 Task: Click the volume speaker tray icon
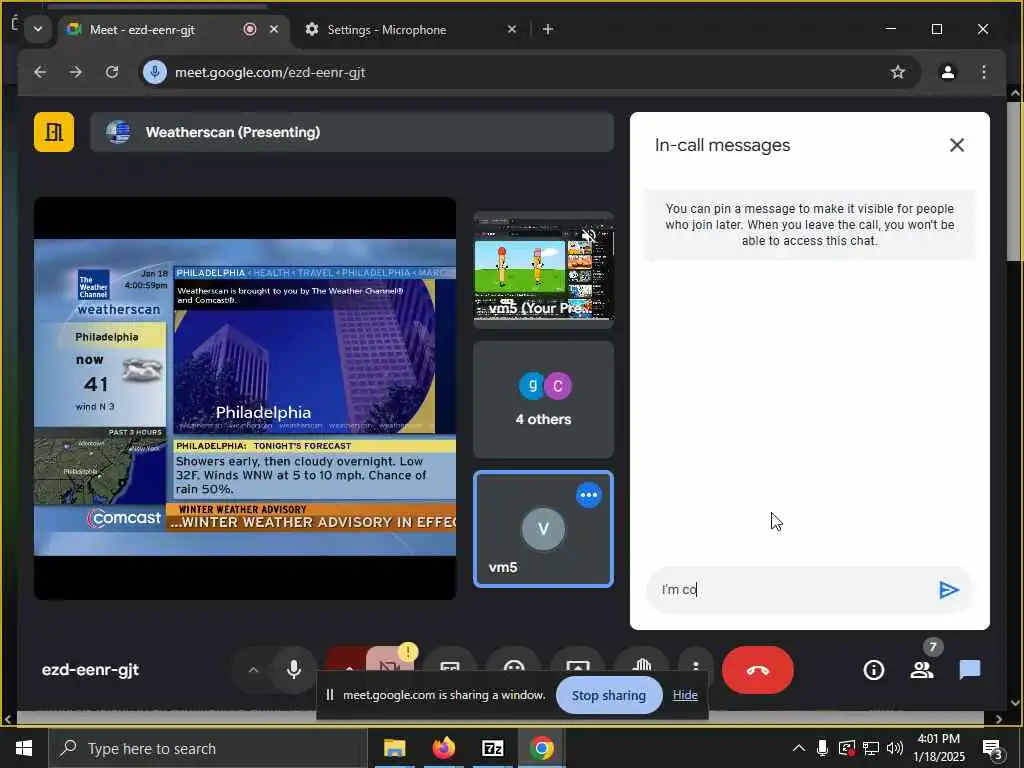[x=895, y=748]
